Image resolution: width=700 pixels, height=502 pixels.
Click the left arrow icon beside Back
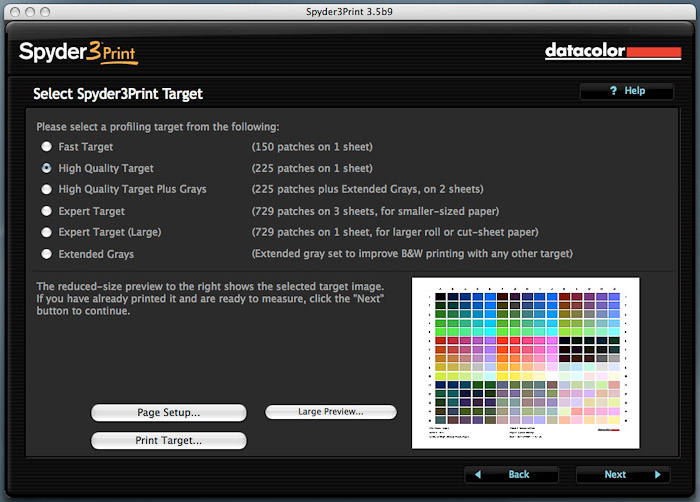[479, 474]
